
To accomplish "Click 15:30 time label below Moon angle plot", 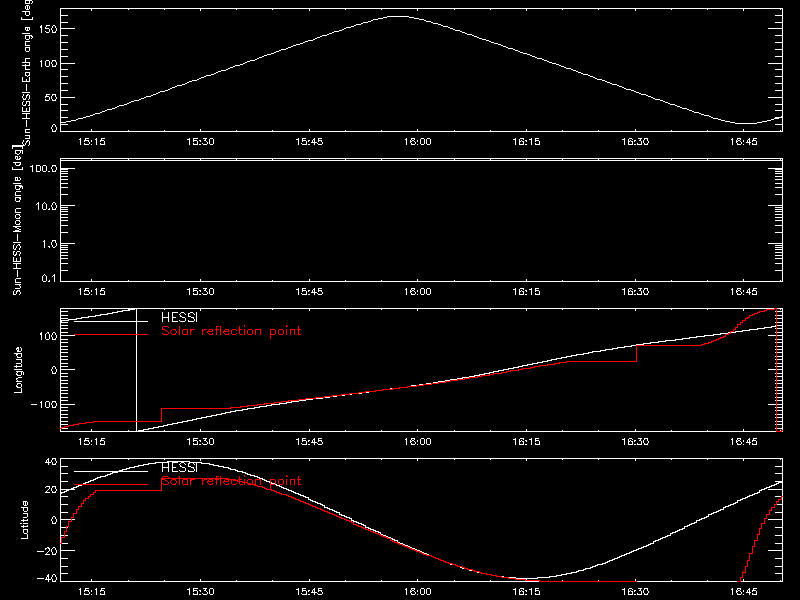I will pyautogui.click(x=200, y=292).
